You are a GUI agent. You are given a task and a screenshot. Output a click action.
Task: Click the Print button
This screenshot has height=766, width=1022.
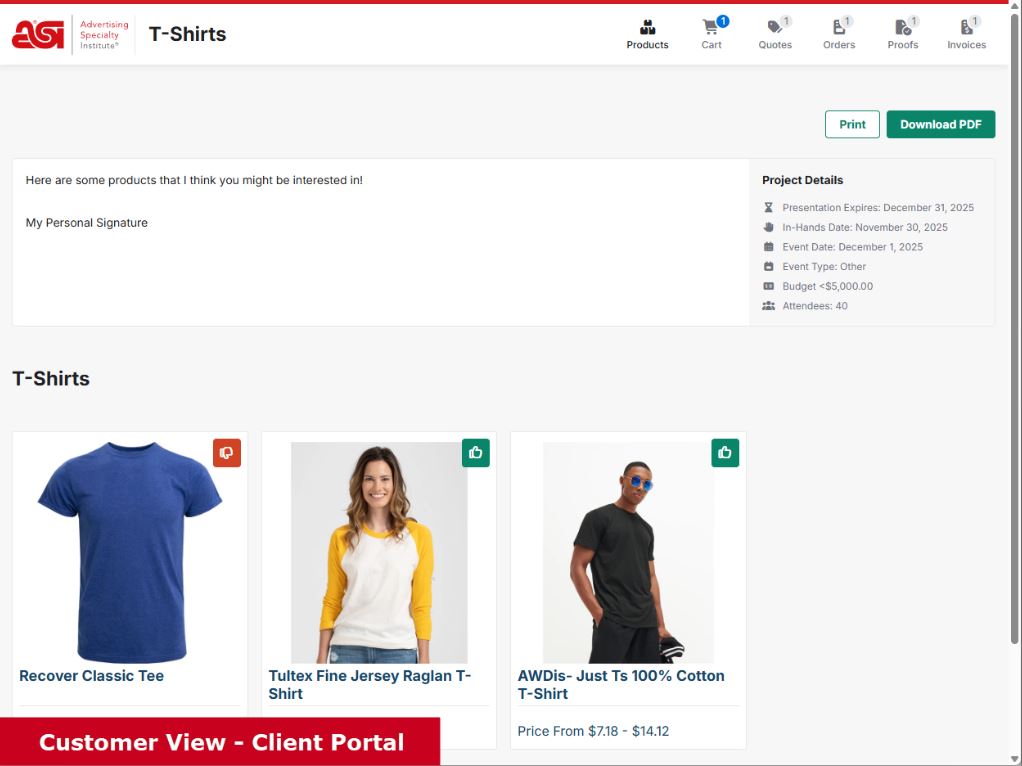[x=852, y=124]
